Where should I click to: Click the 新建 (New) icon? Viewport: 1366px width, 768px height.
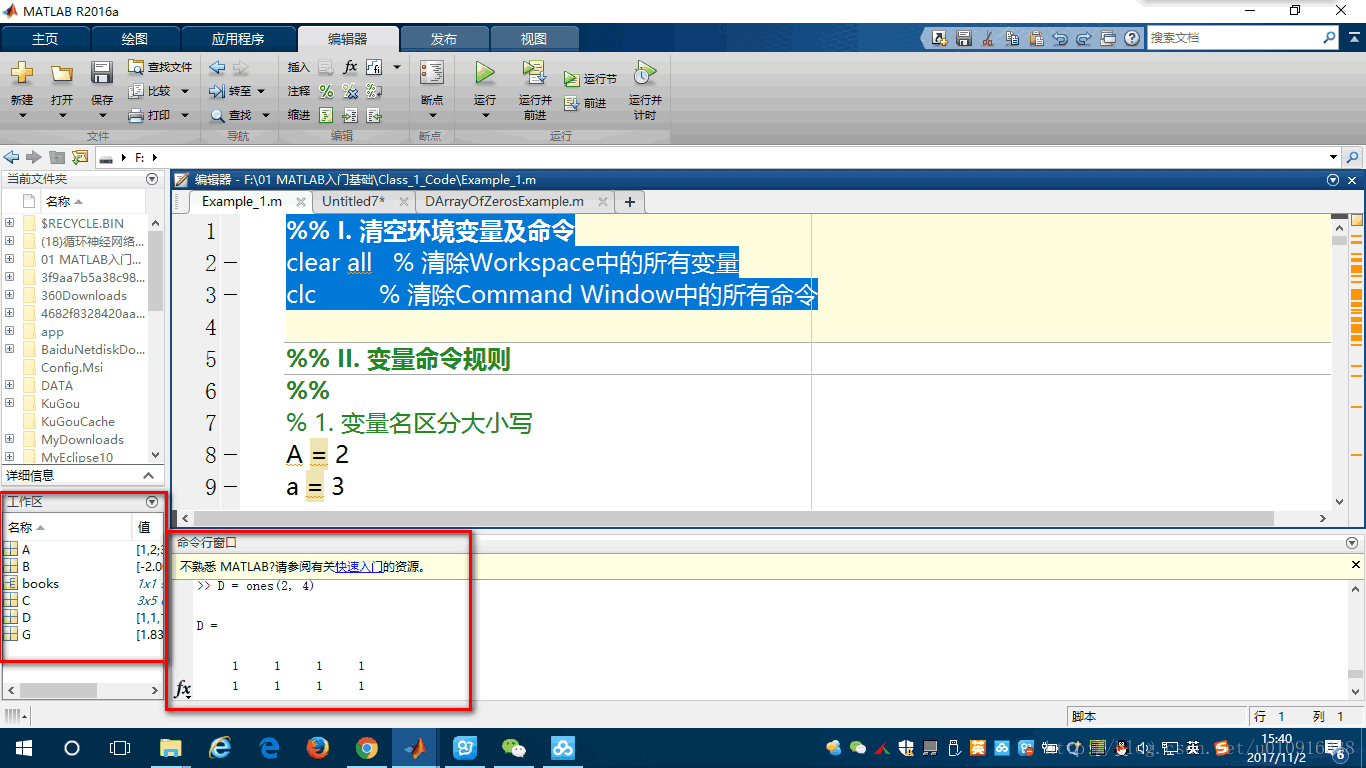coord(22,73)
